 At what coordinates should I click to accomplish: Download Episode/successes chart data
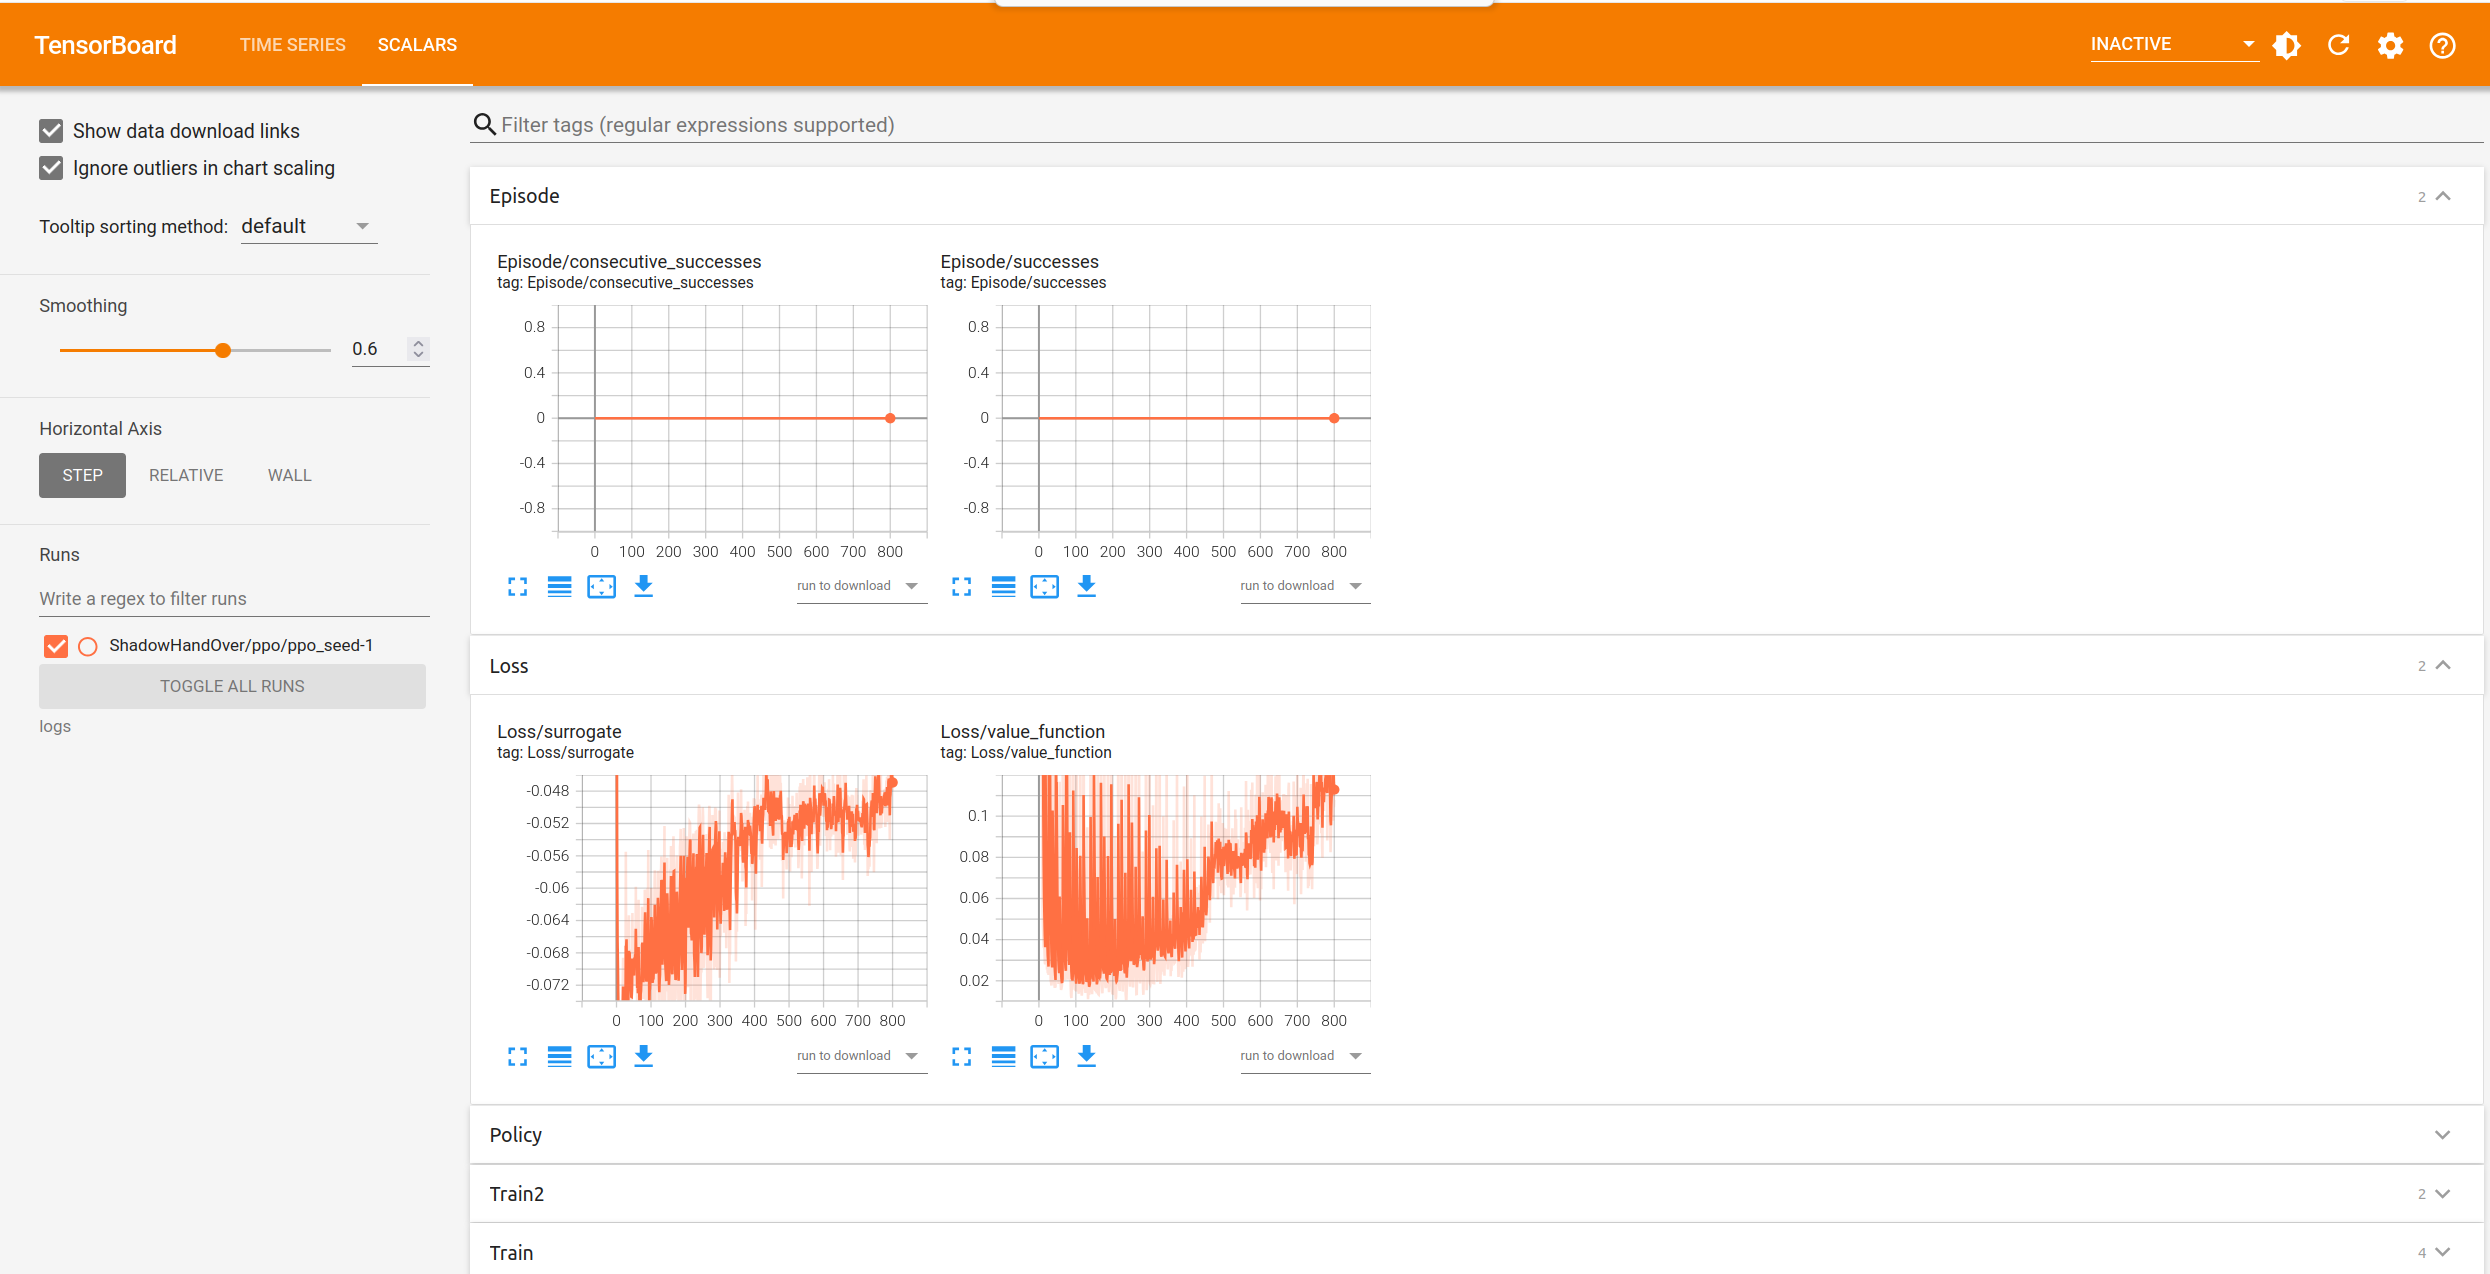[1086, 587]
